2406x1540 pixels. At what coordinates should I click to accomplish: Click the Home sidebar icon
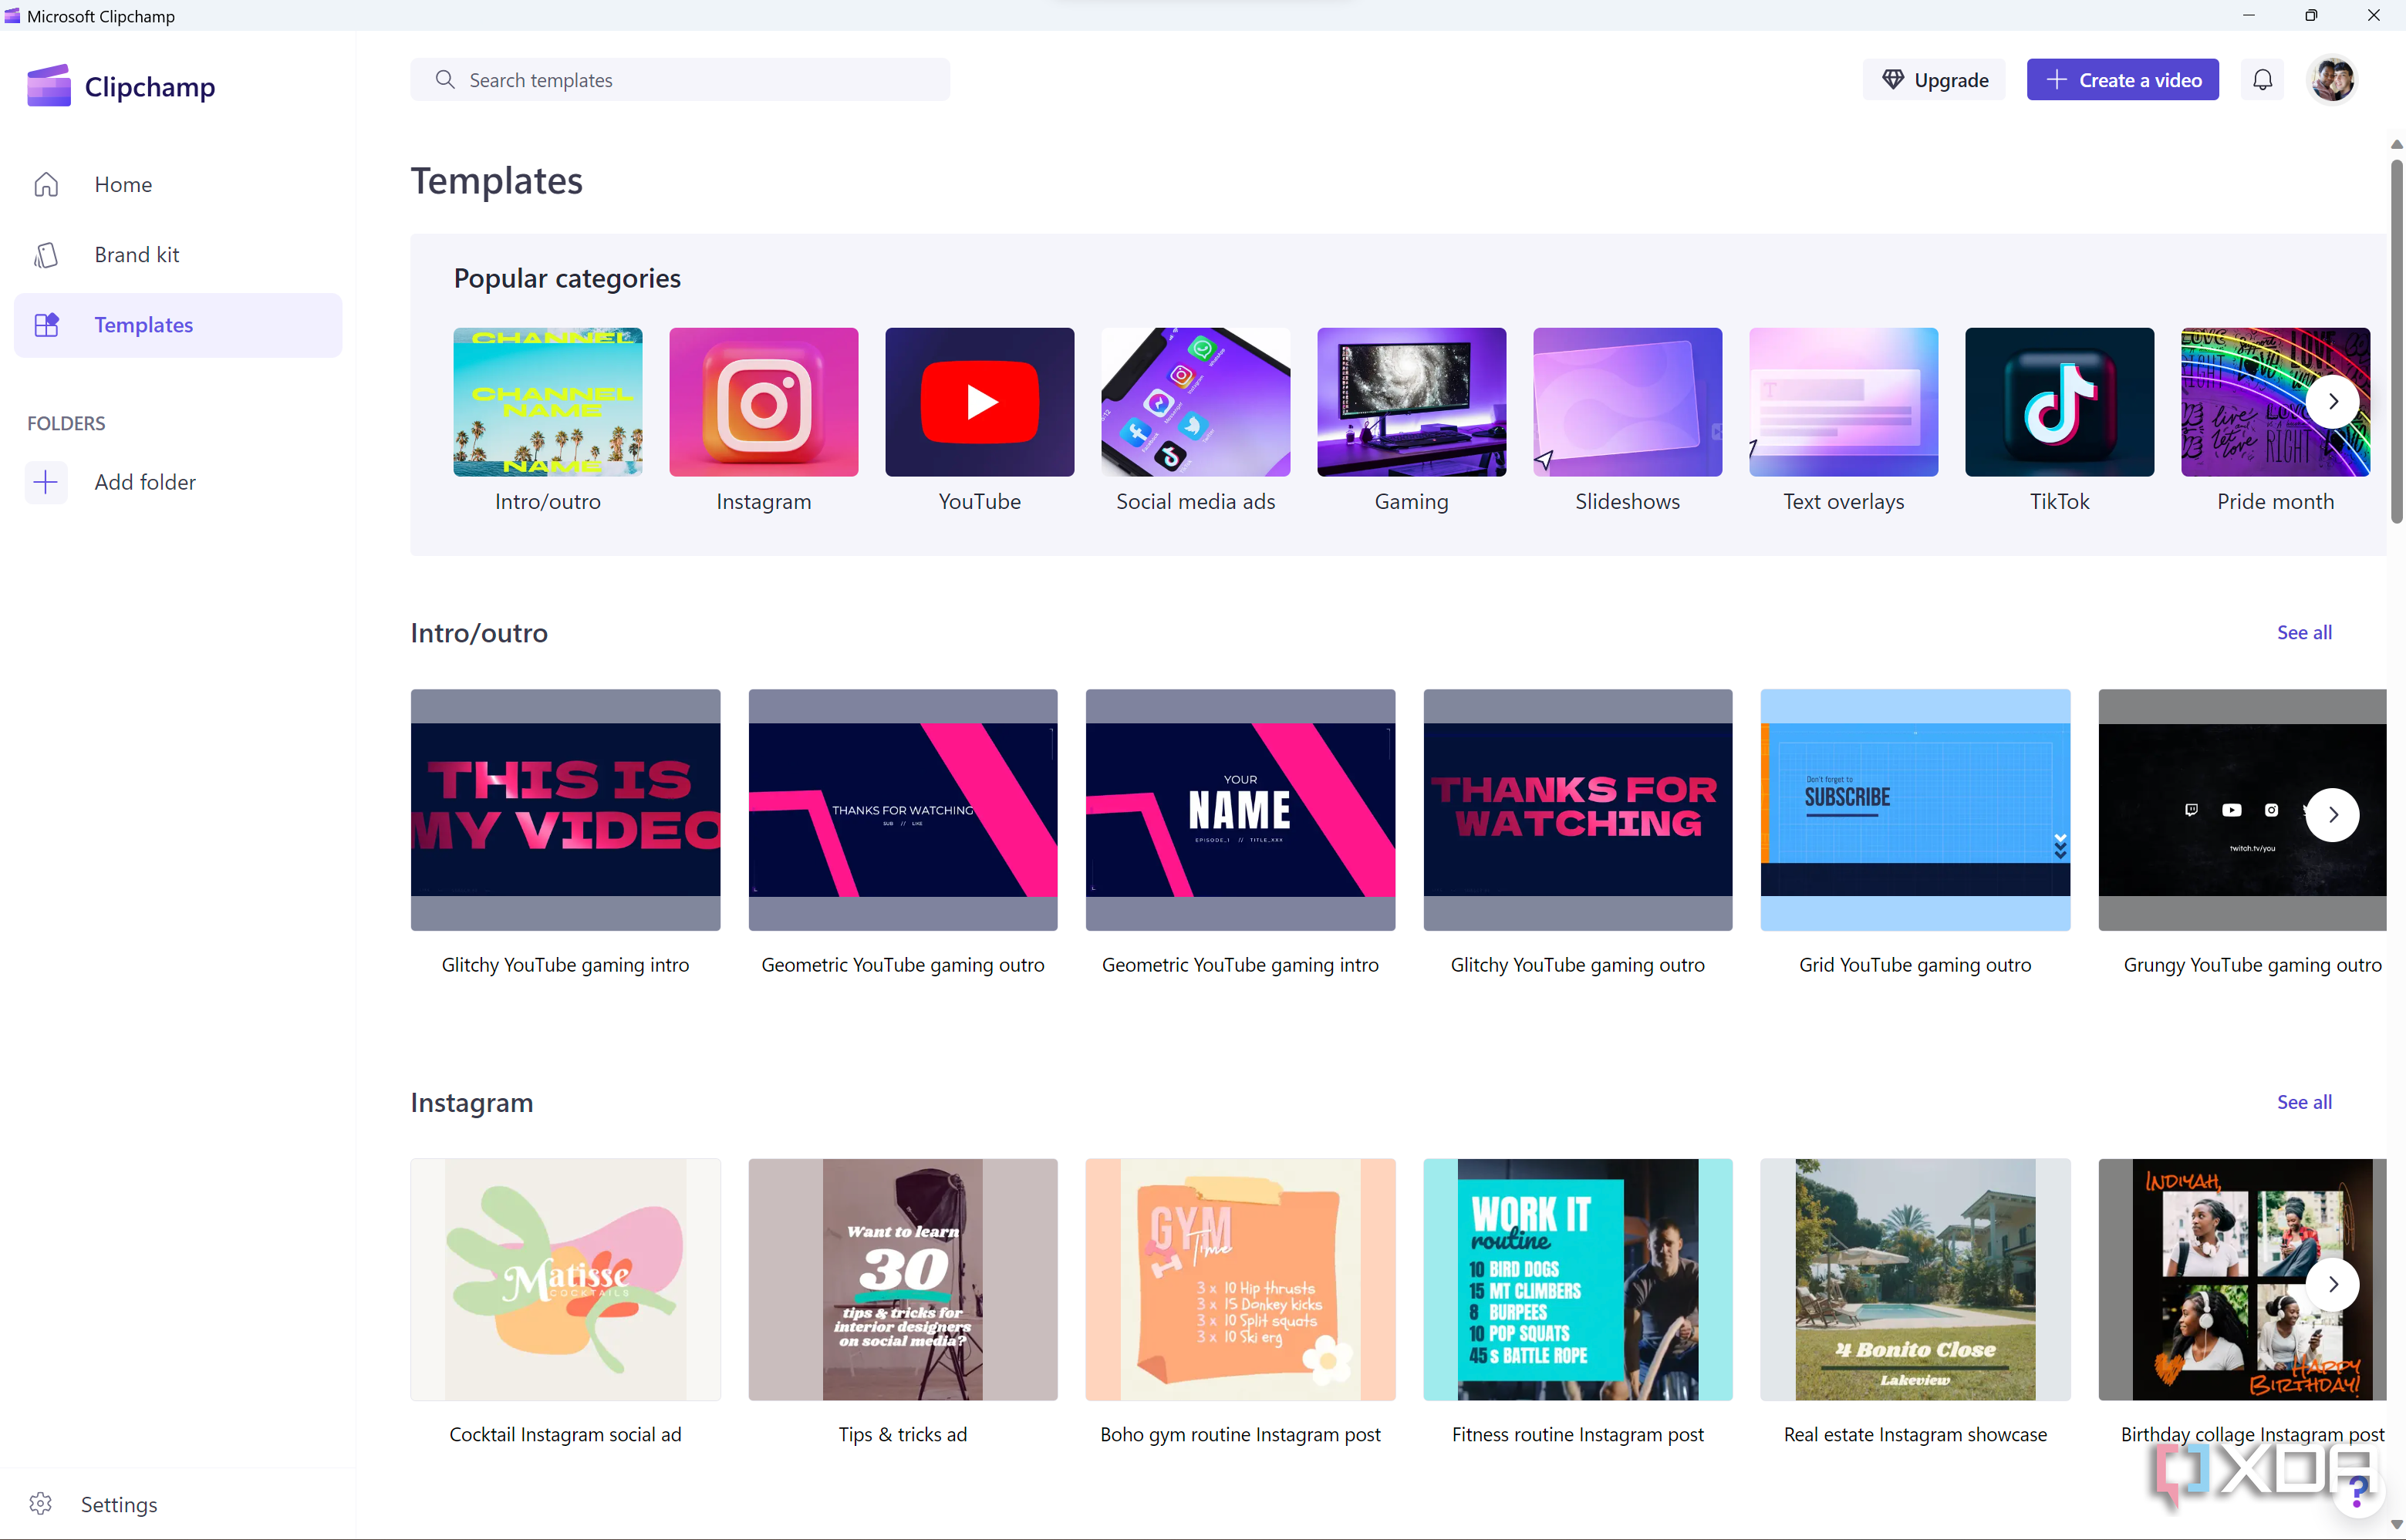46,185
